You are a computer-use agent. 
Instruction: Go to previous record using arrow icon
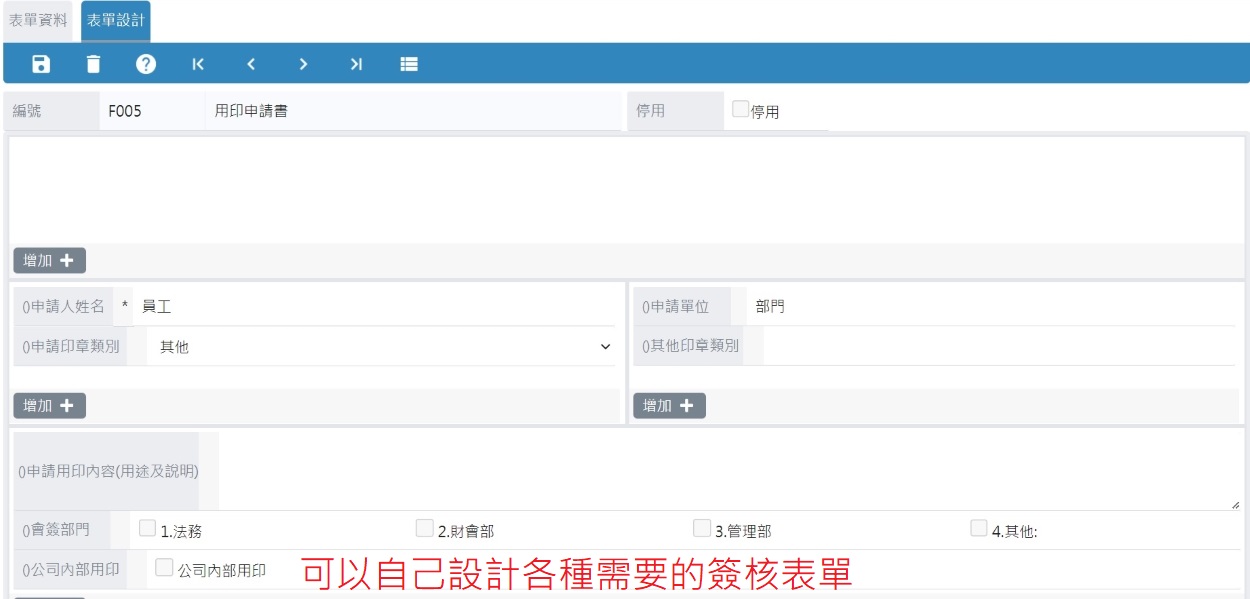251,62
